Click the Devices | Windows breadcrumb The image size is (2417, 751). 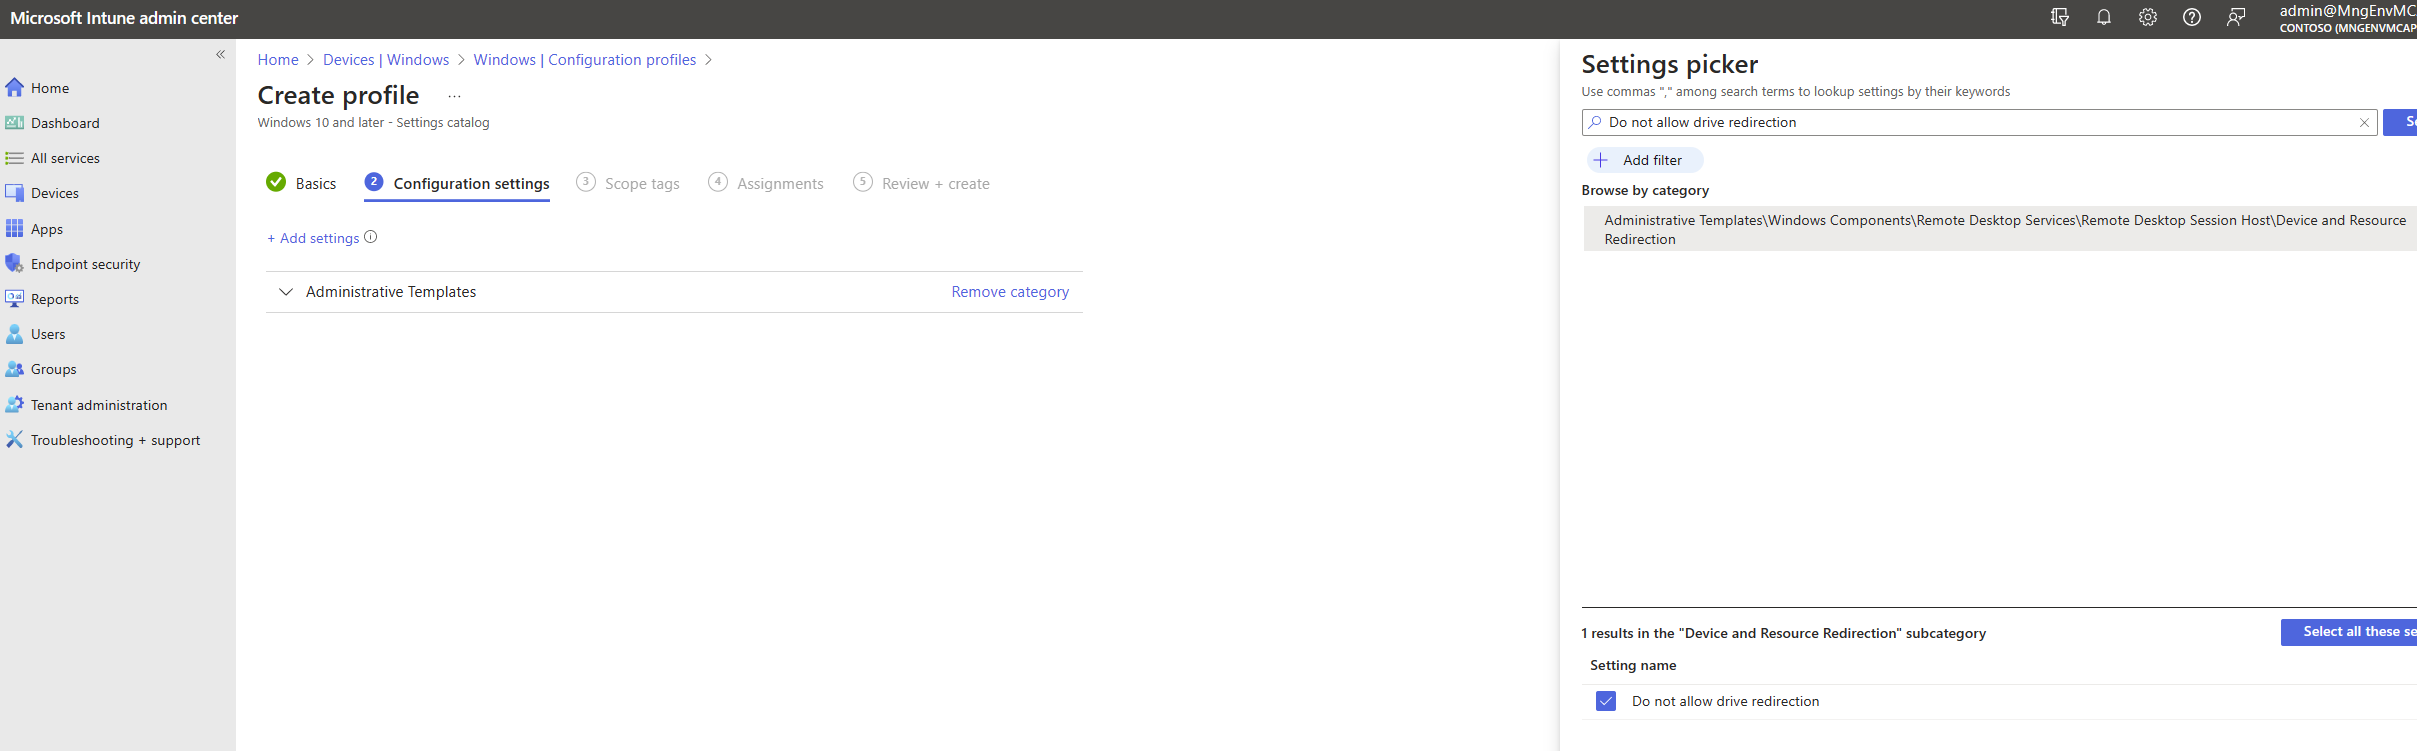(386, 60)
